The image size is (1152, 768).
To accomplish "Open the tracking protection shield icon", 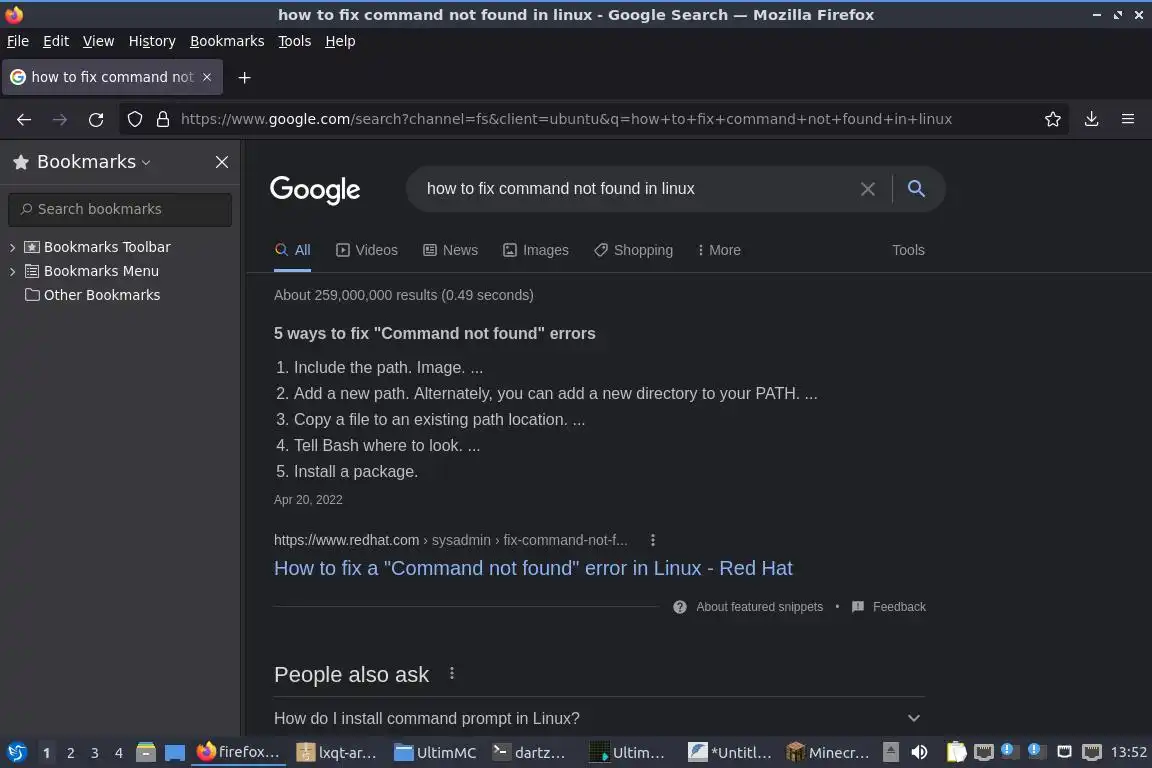I will pyautogui.click(x=134, y=119).
